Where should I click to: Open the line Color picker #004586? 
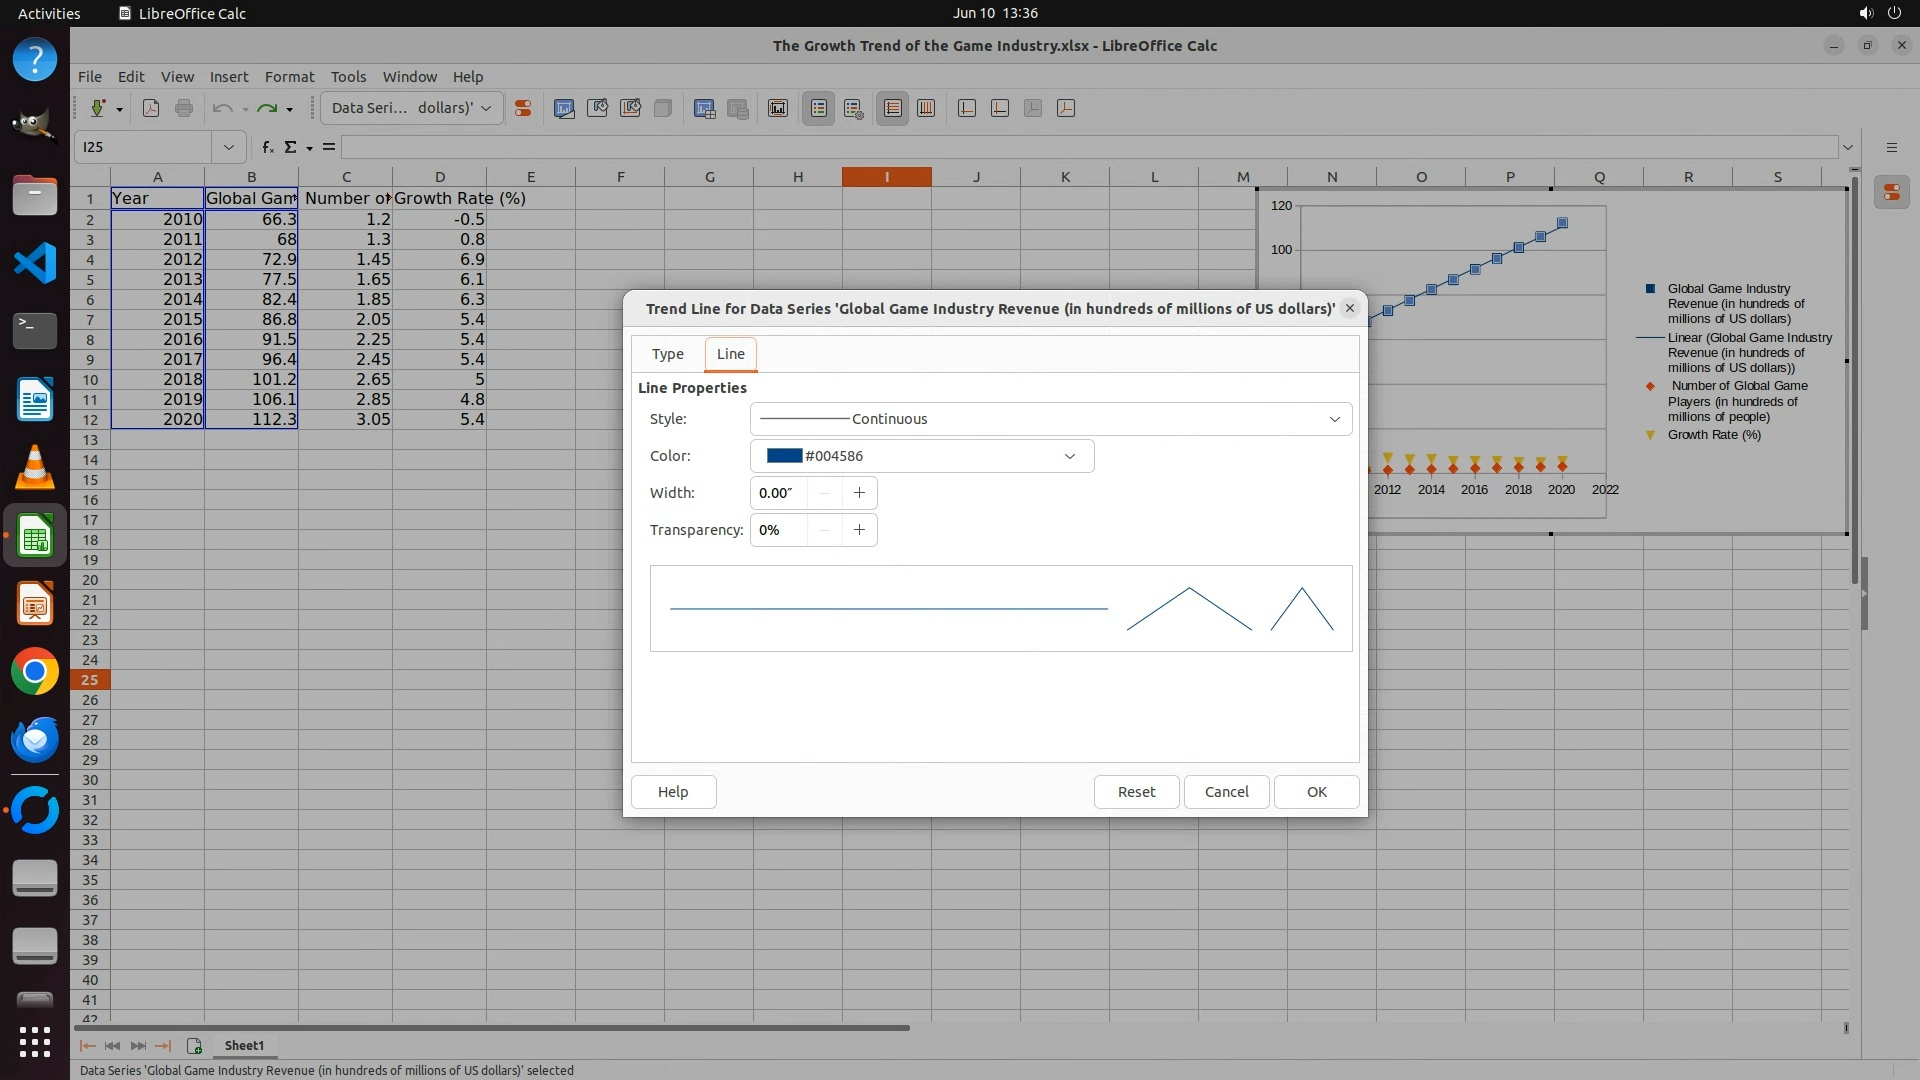[x=921, y=456]
